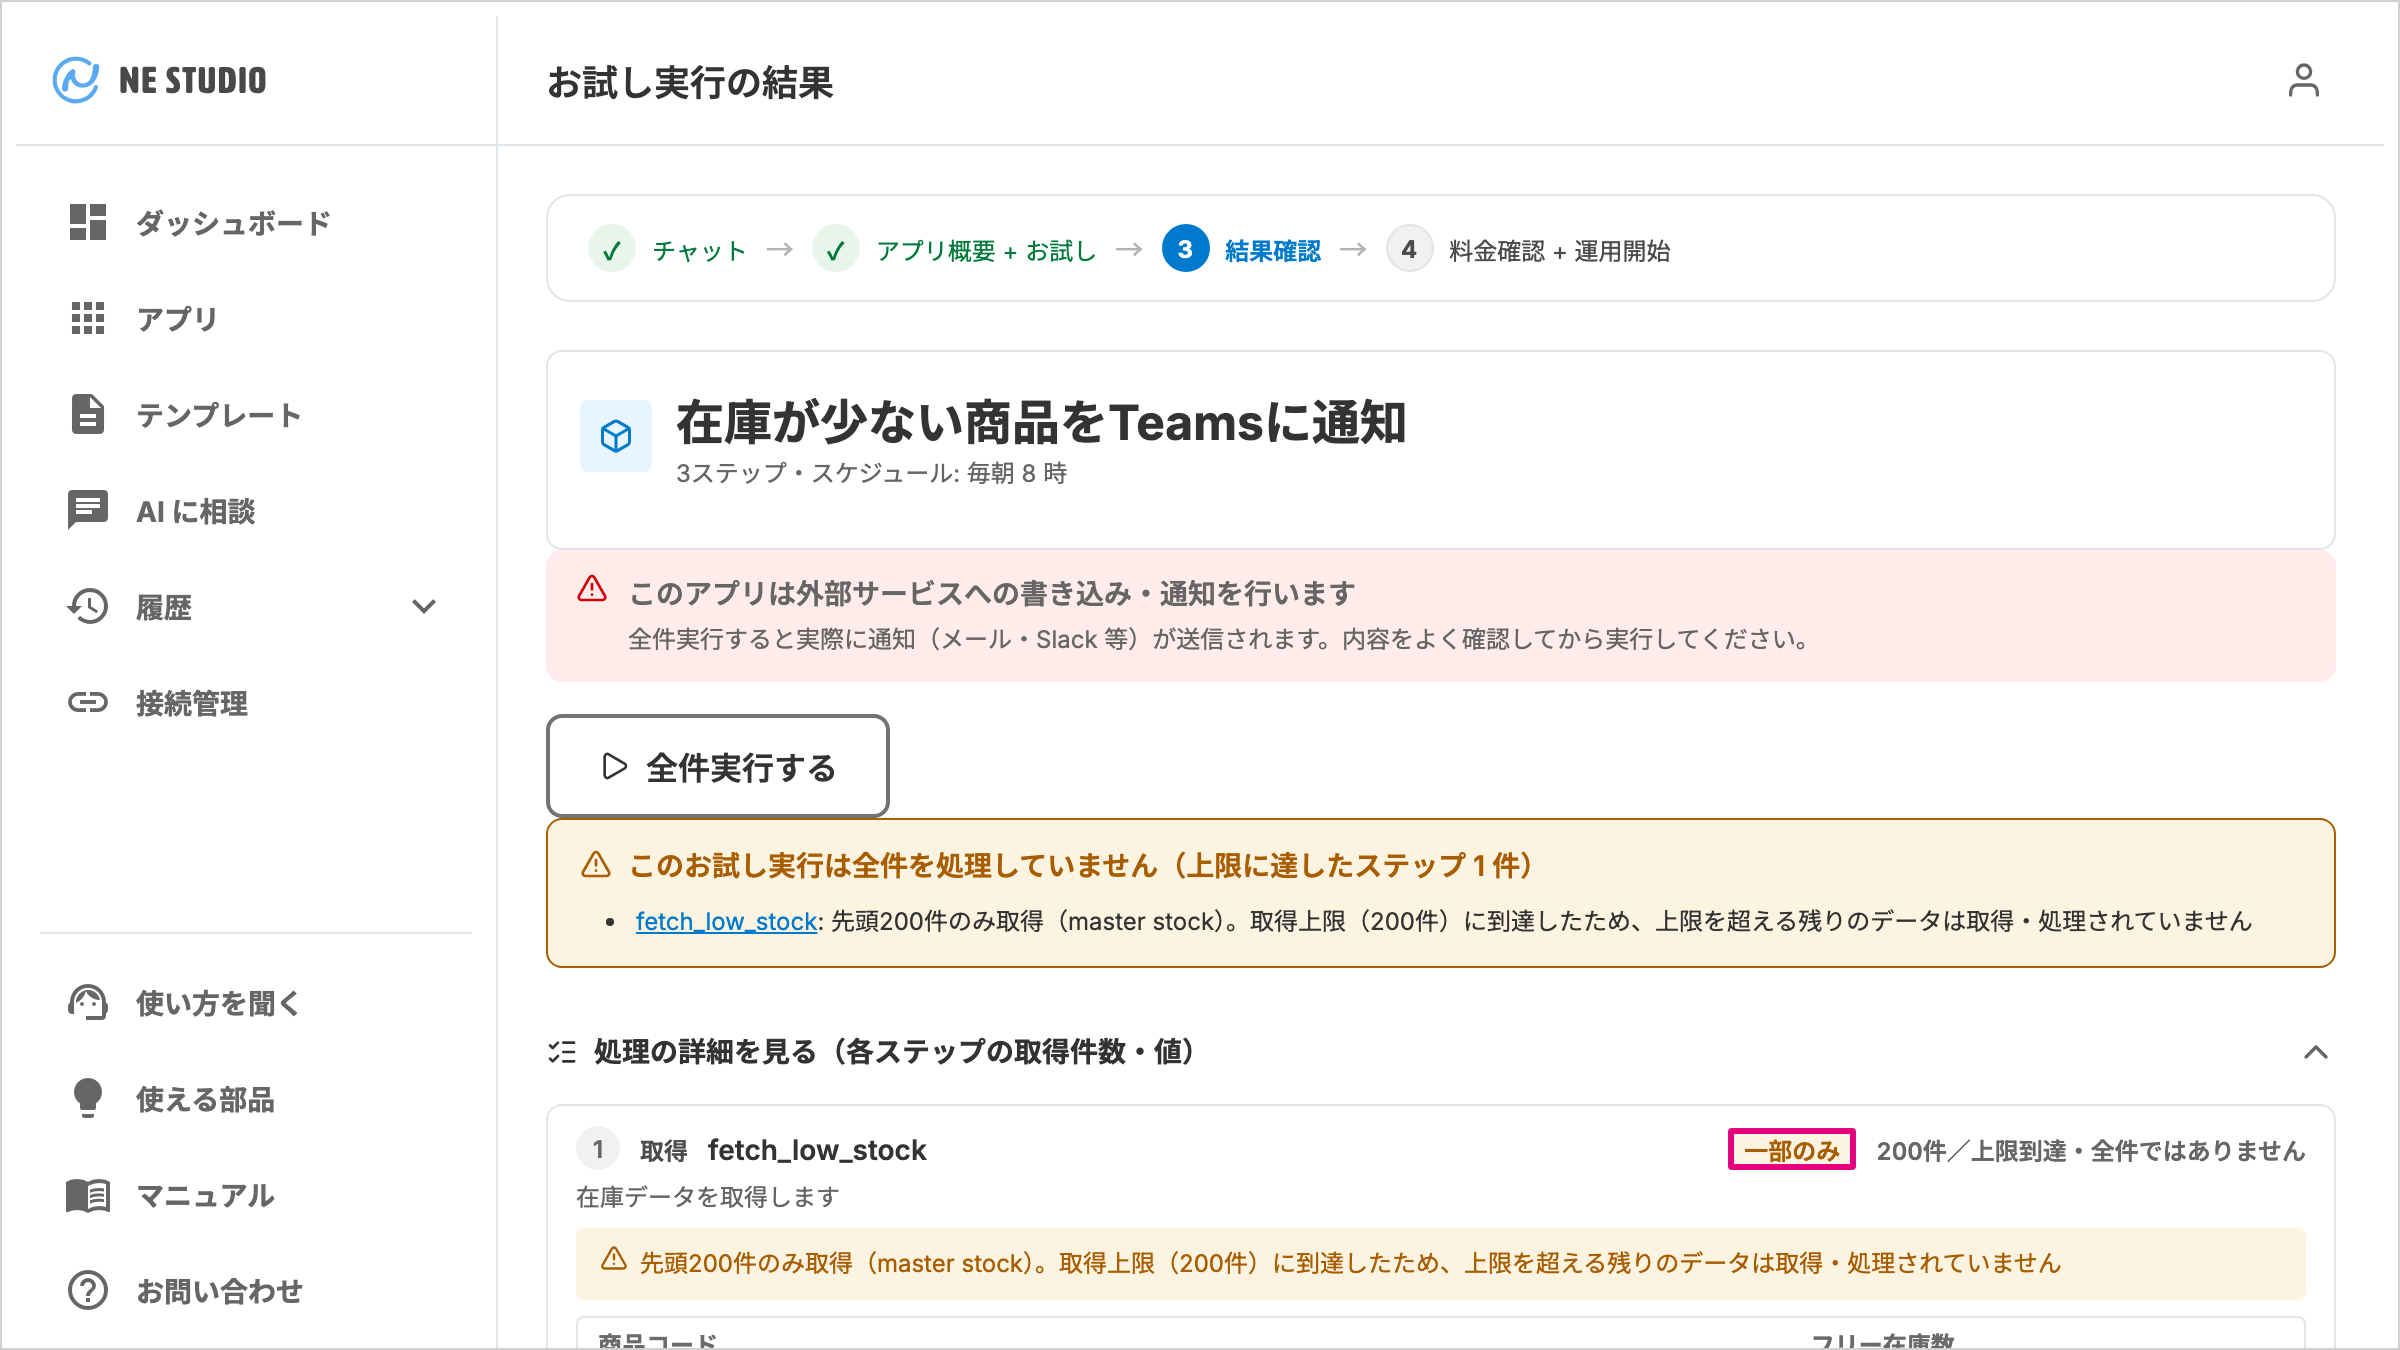Click the step 1 fetch_low_stock title

pyautogui.click(x=817, y=1150)
